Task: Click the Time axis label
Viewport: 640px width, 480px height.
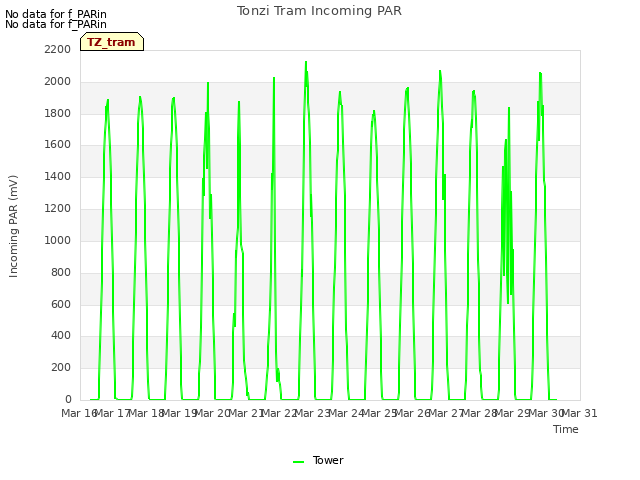Action: [566, 429]
